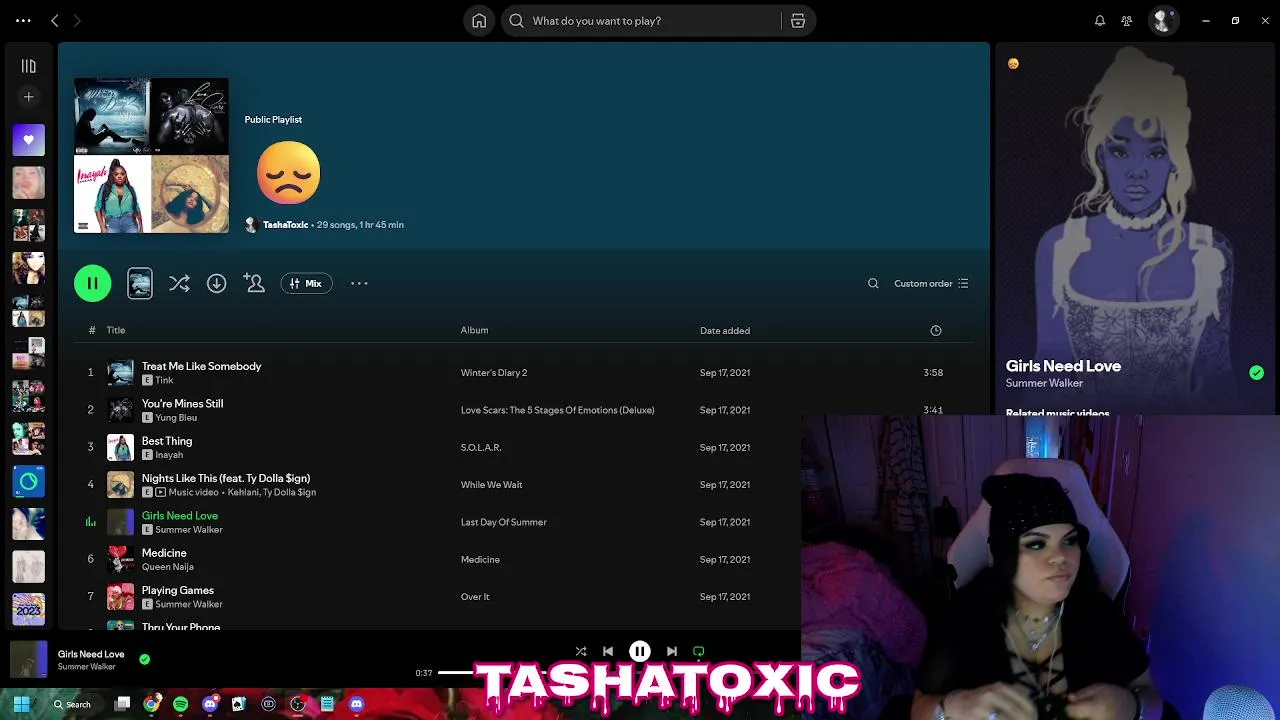
Task: Open Friend Activity people icon
Action: coord(1127,21)
